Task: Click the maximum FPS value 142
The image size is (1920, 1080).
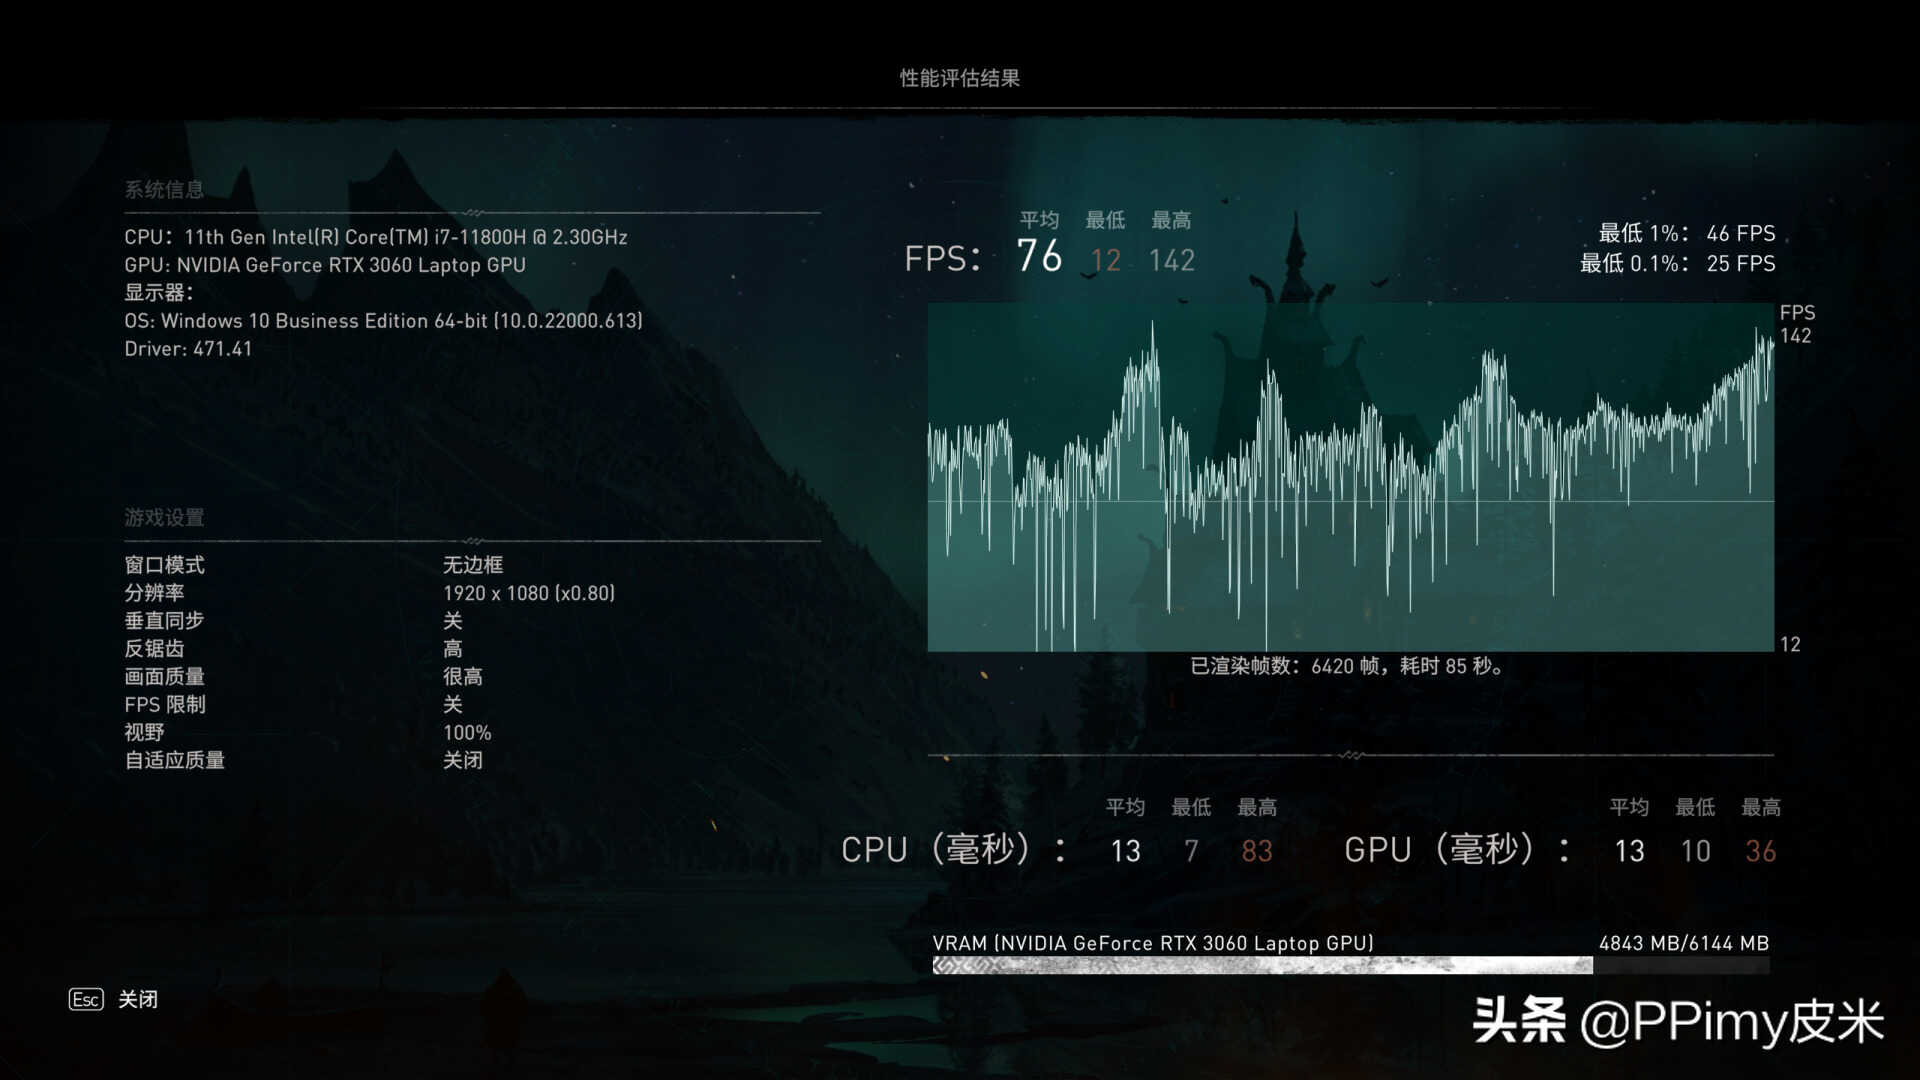Action: 1170,260
